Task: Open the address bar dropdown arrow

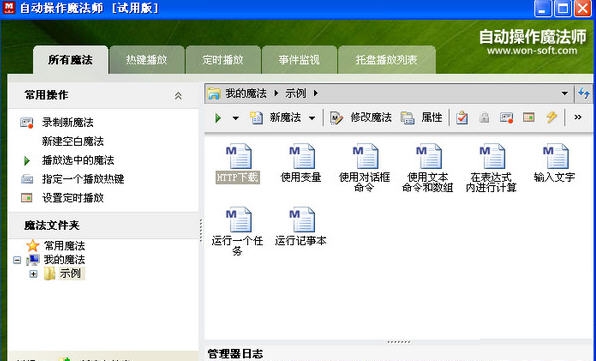Action: coord(565,93)
